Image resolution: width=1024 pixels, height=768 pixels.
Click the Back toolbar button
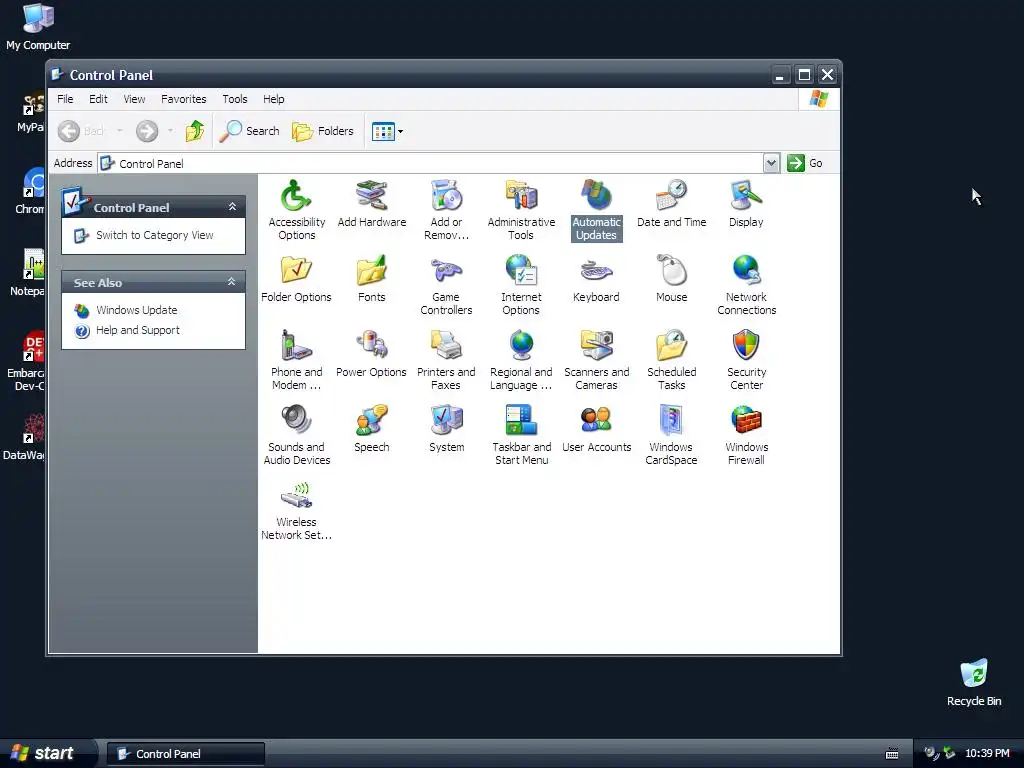(81, 131)
